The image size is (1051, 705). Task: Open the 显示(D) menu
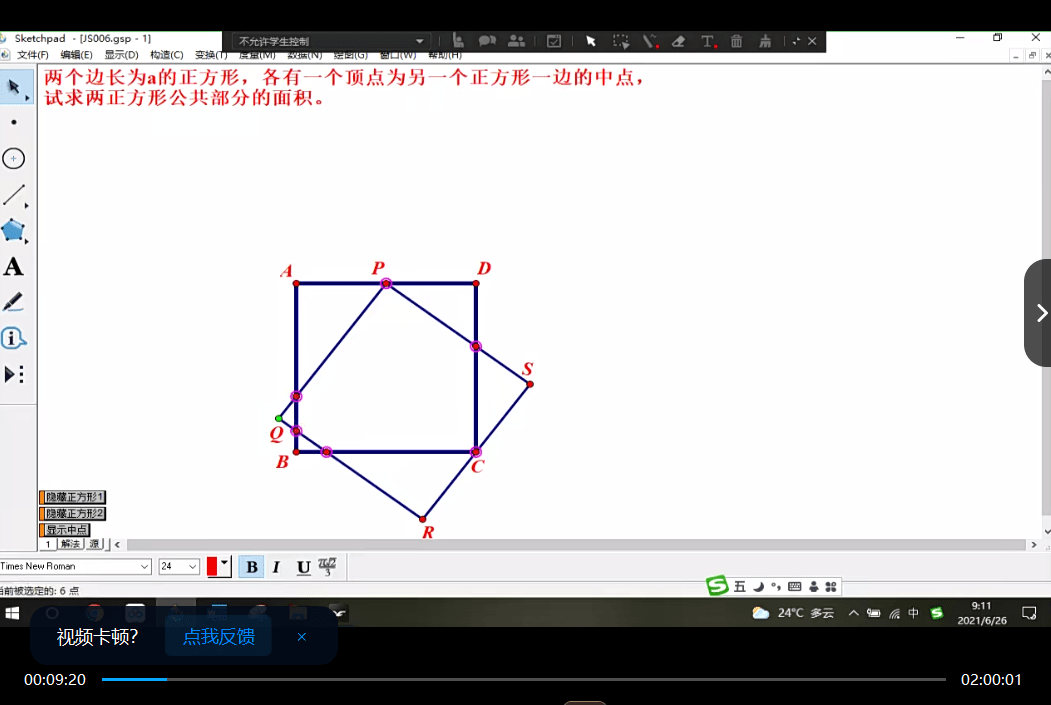coord(121,55)
